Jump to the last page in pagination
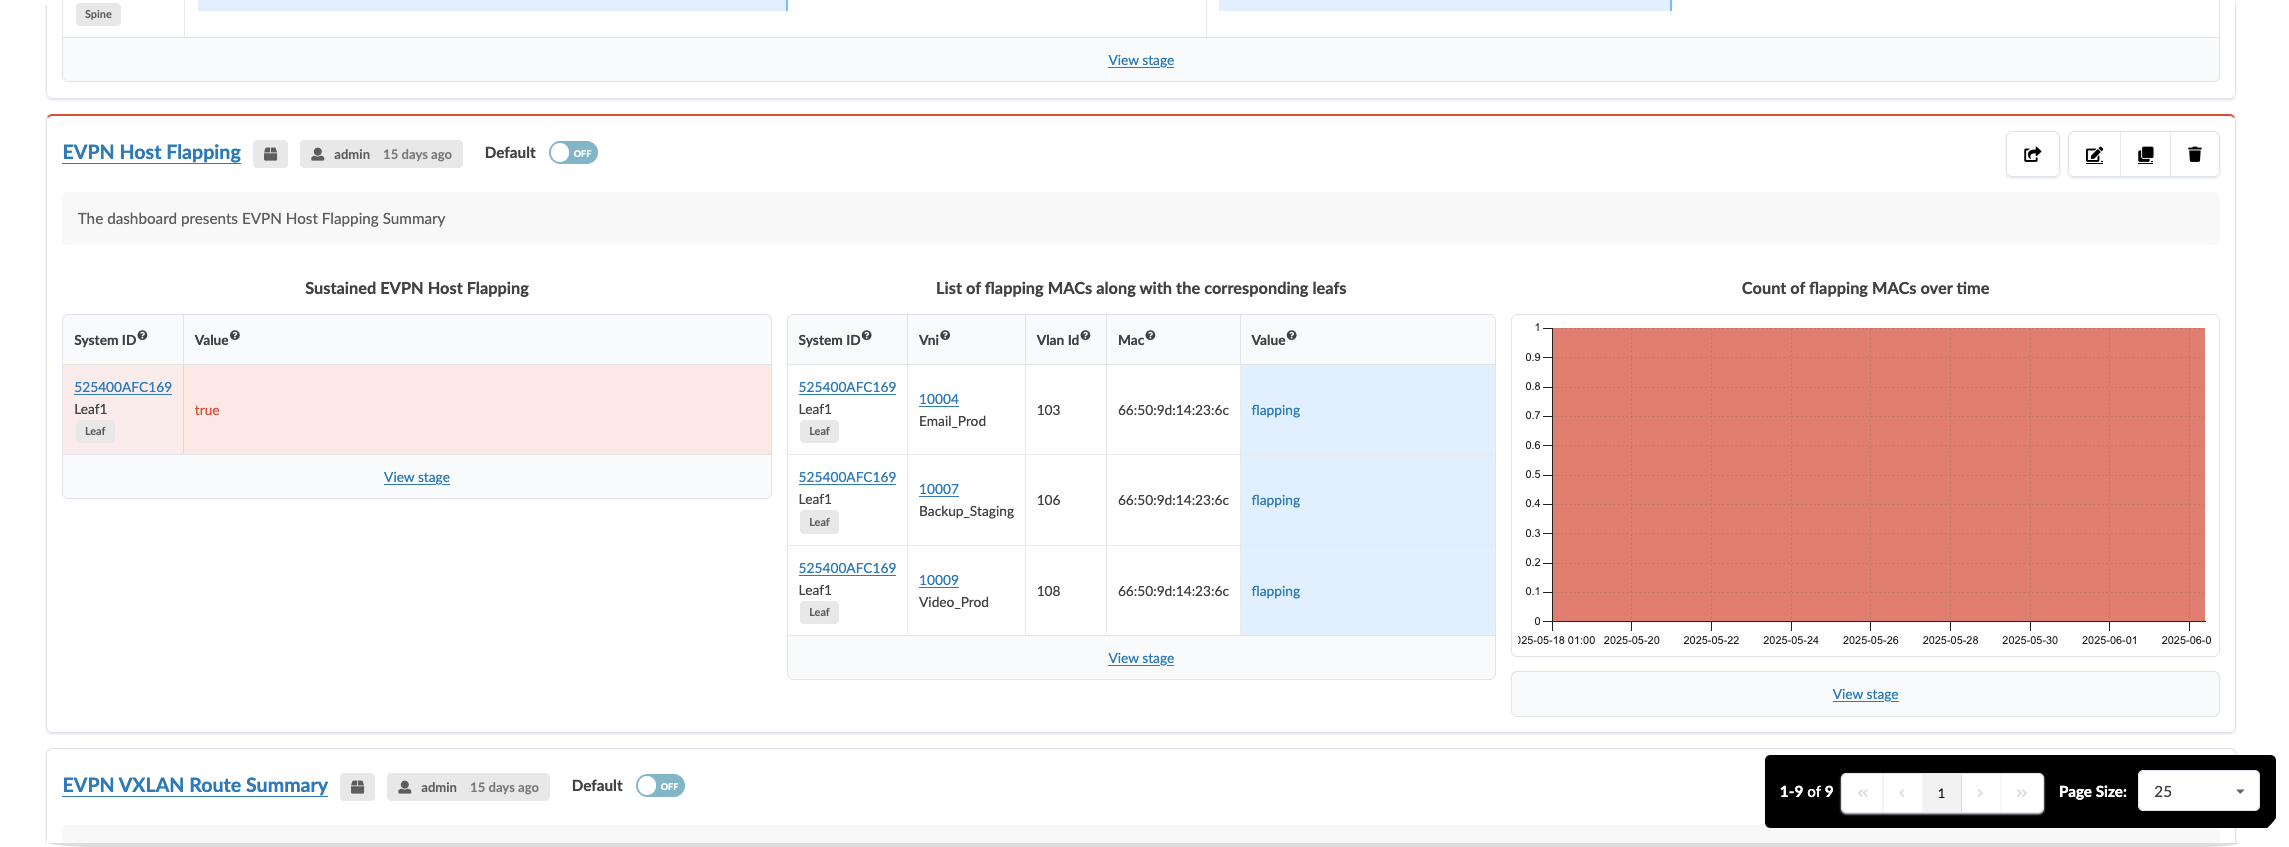2289x847 pixels. (x=2021, y=793)
